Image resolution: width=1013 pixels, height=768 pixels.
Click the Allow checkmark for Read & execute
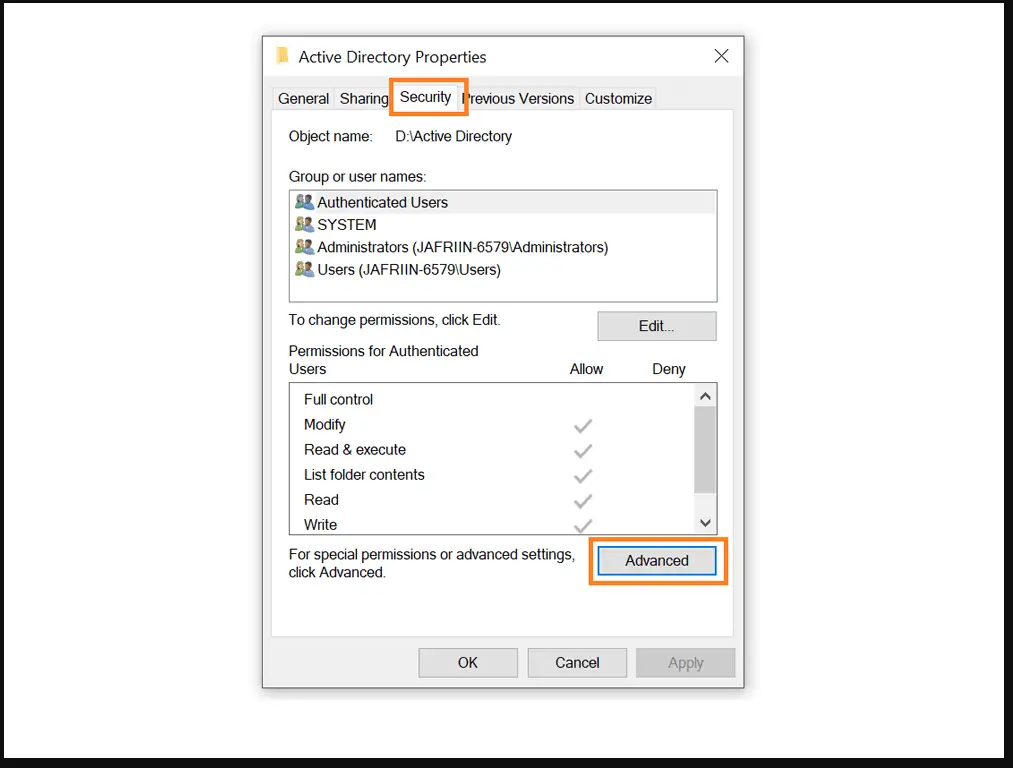583,450
